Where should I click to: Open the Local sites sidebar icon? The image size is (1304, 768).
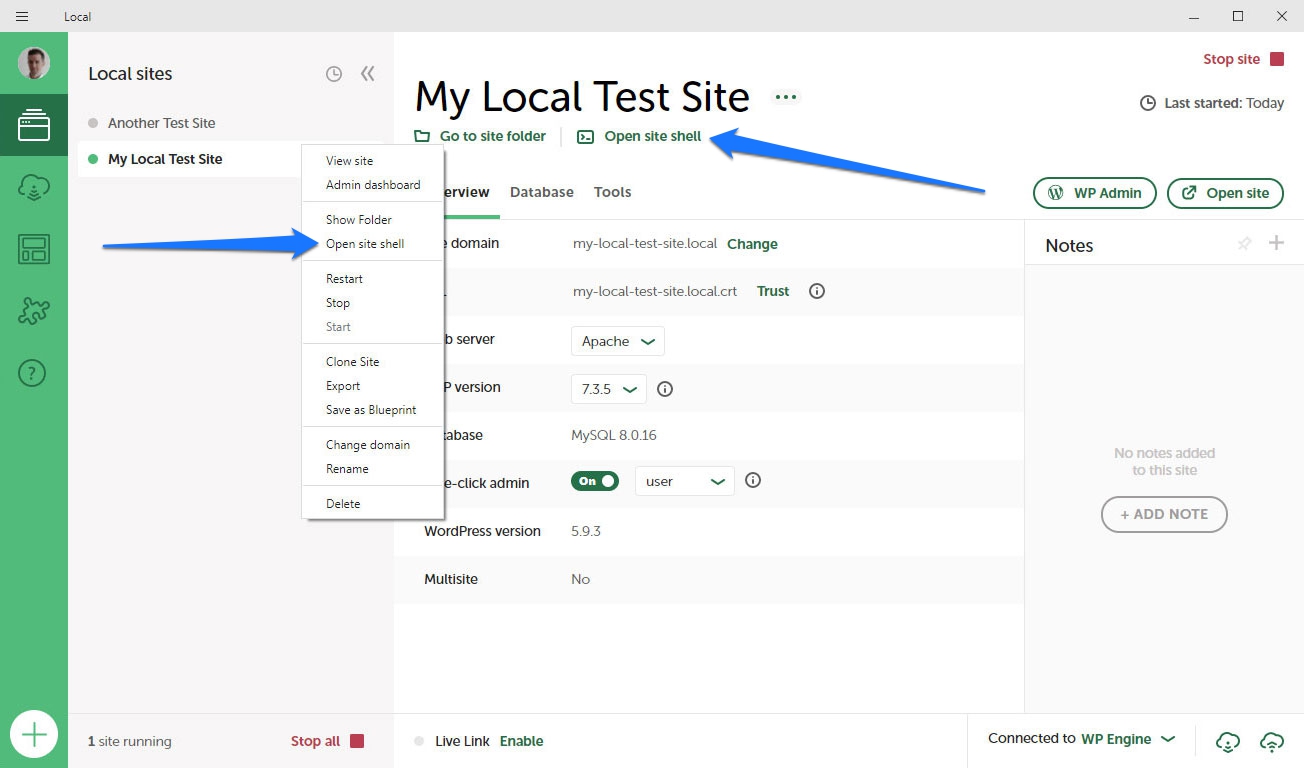34,125
